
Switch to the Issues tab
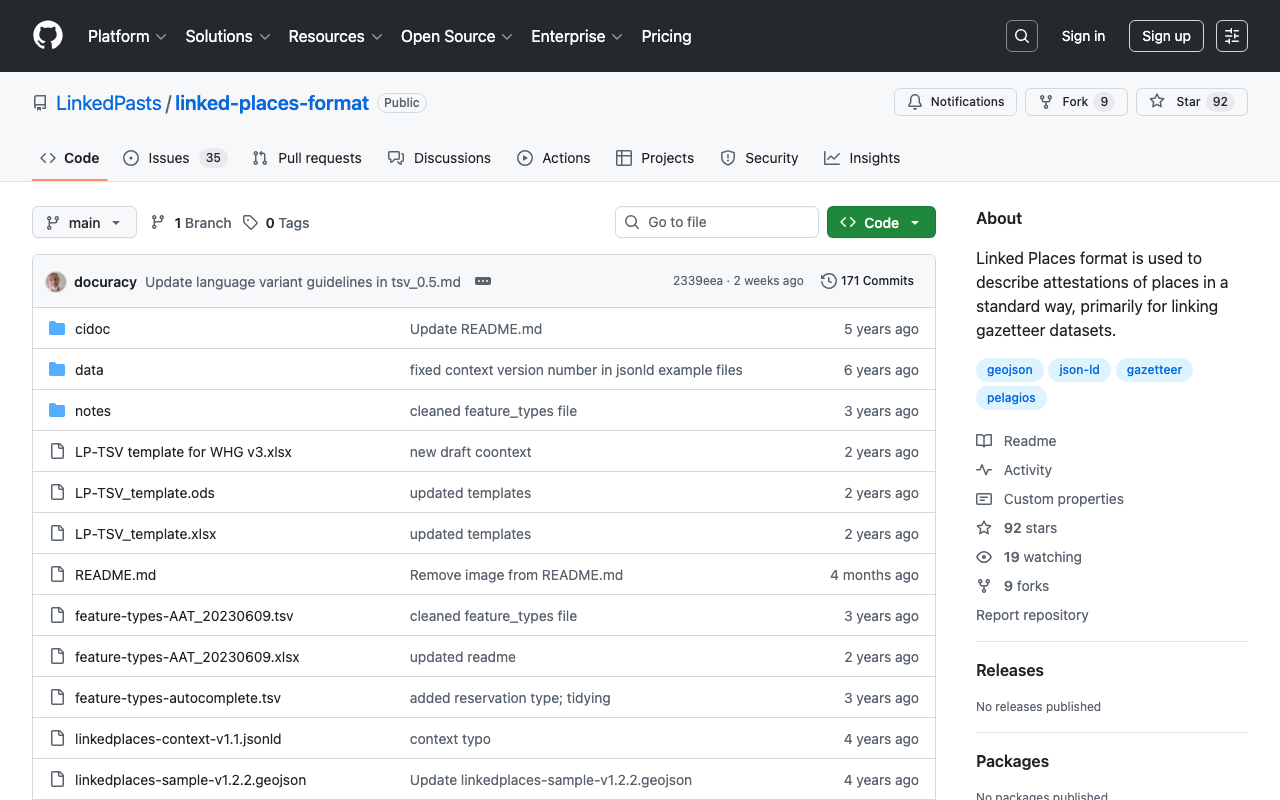(x=168, y=158)
